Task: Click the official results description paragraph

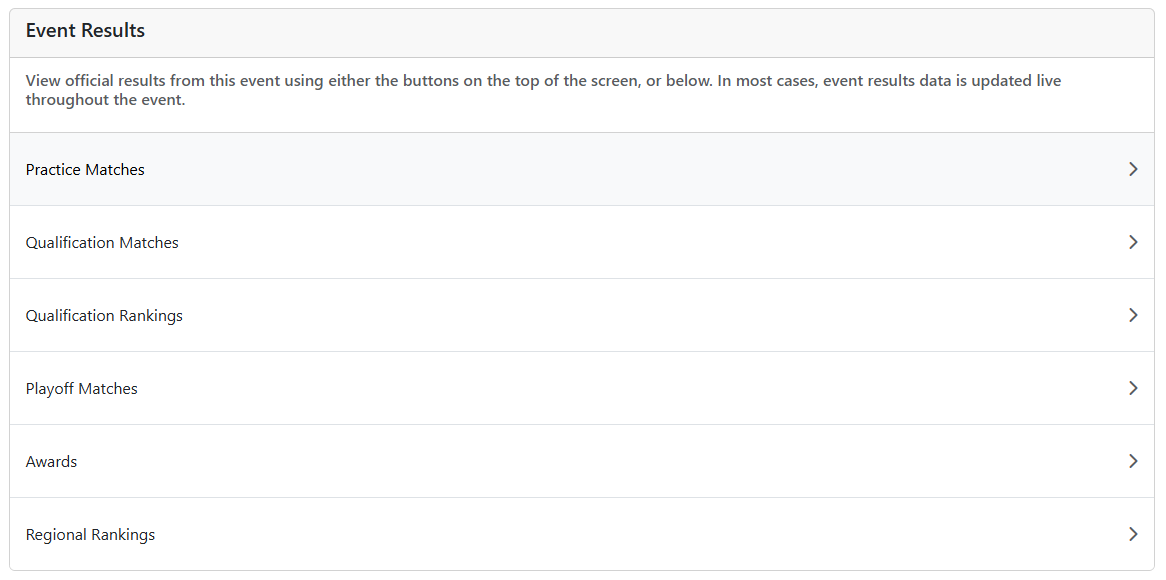Action: tap(543, 90)
